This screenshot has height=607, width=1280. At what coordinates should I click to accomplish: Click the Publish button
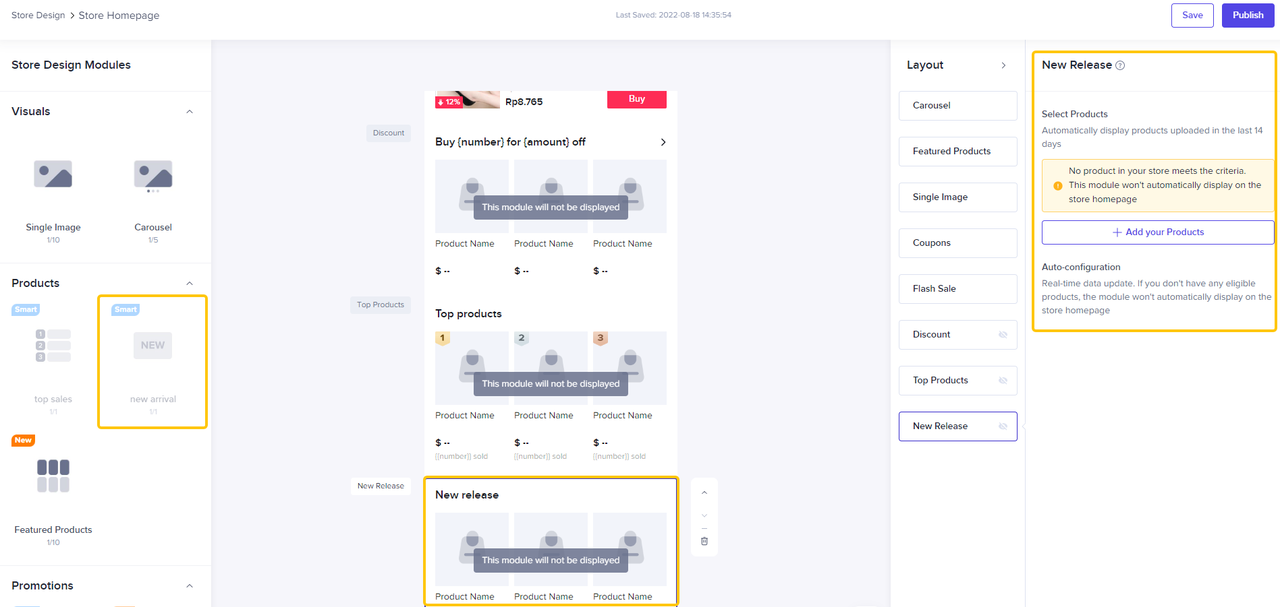(1248, 15)
